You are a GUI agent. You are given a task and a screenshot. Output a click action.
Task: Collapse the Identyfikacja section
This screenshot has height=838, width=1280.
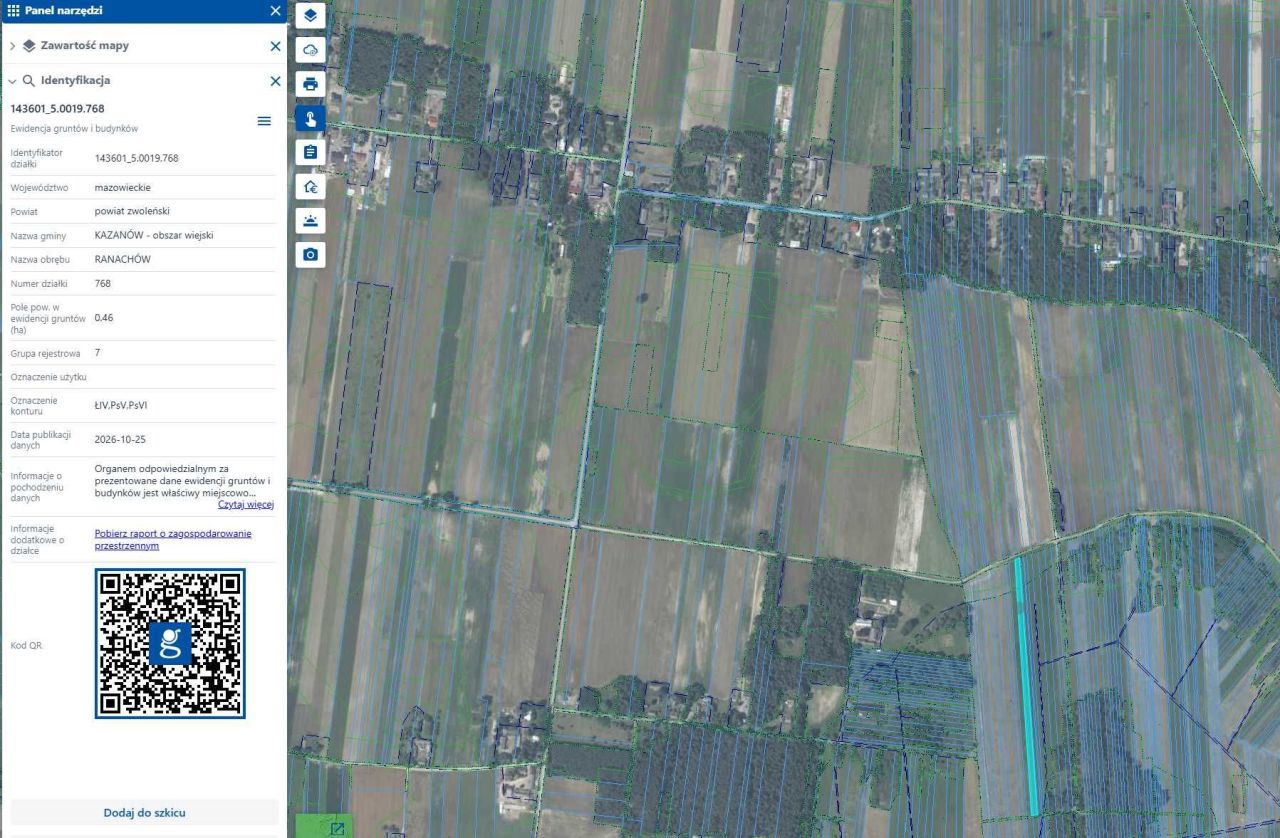click(x=13, y=81)
